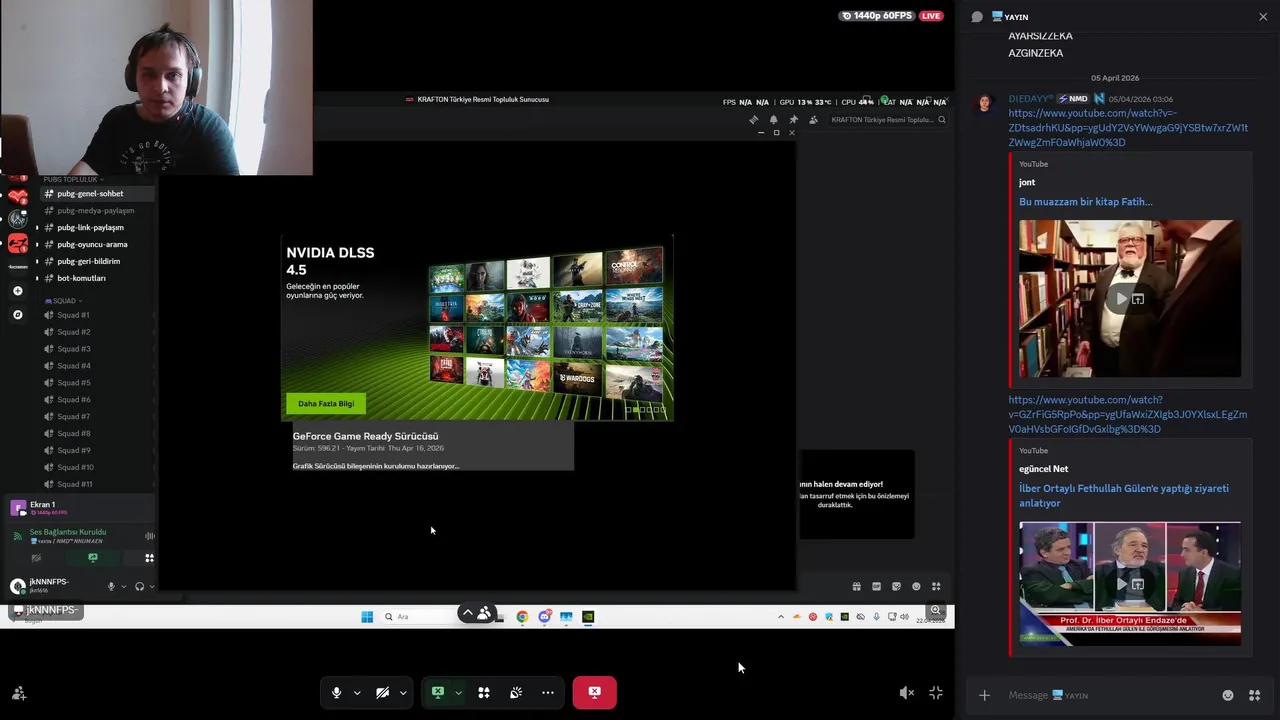The width and height of the screenshot is (1280, 720).
Task: Open microphone options arrow beside mic button
Action: pos(357,692)
